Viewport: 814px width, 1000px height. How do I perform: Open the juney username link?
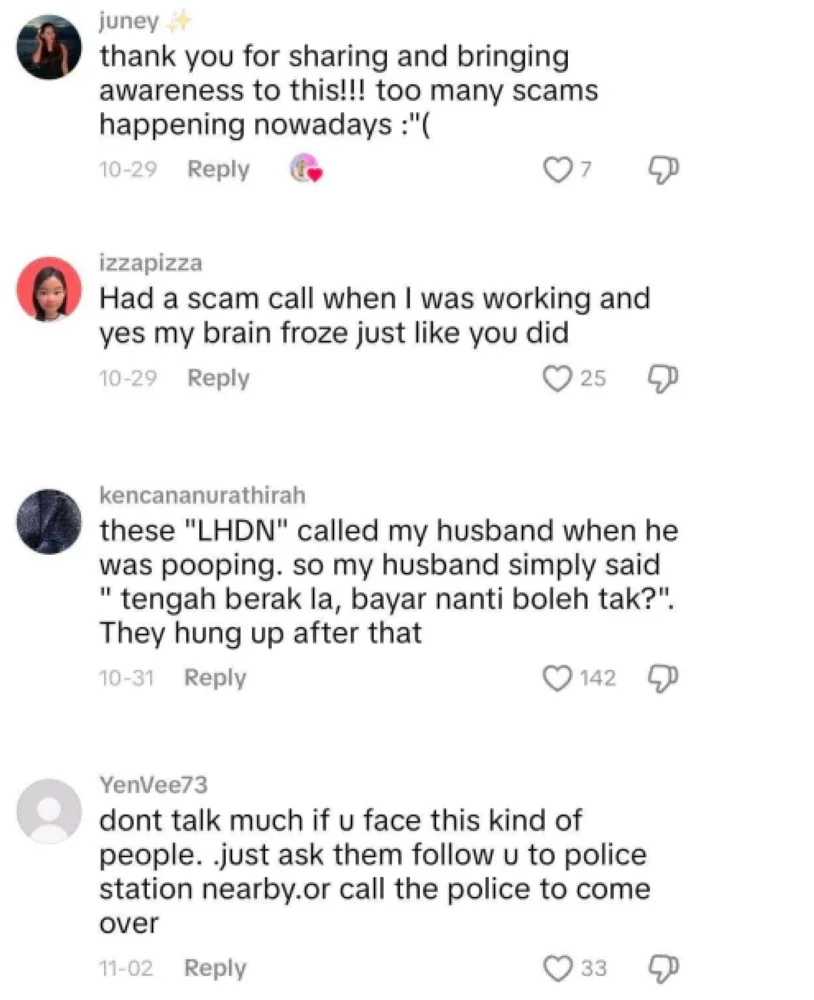coord(129,21)
